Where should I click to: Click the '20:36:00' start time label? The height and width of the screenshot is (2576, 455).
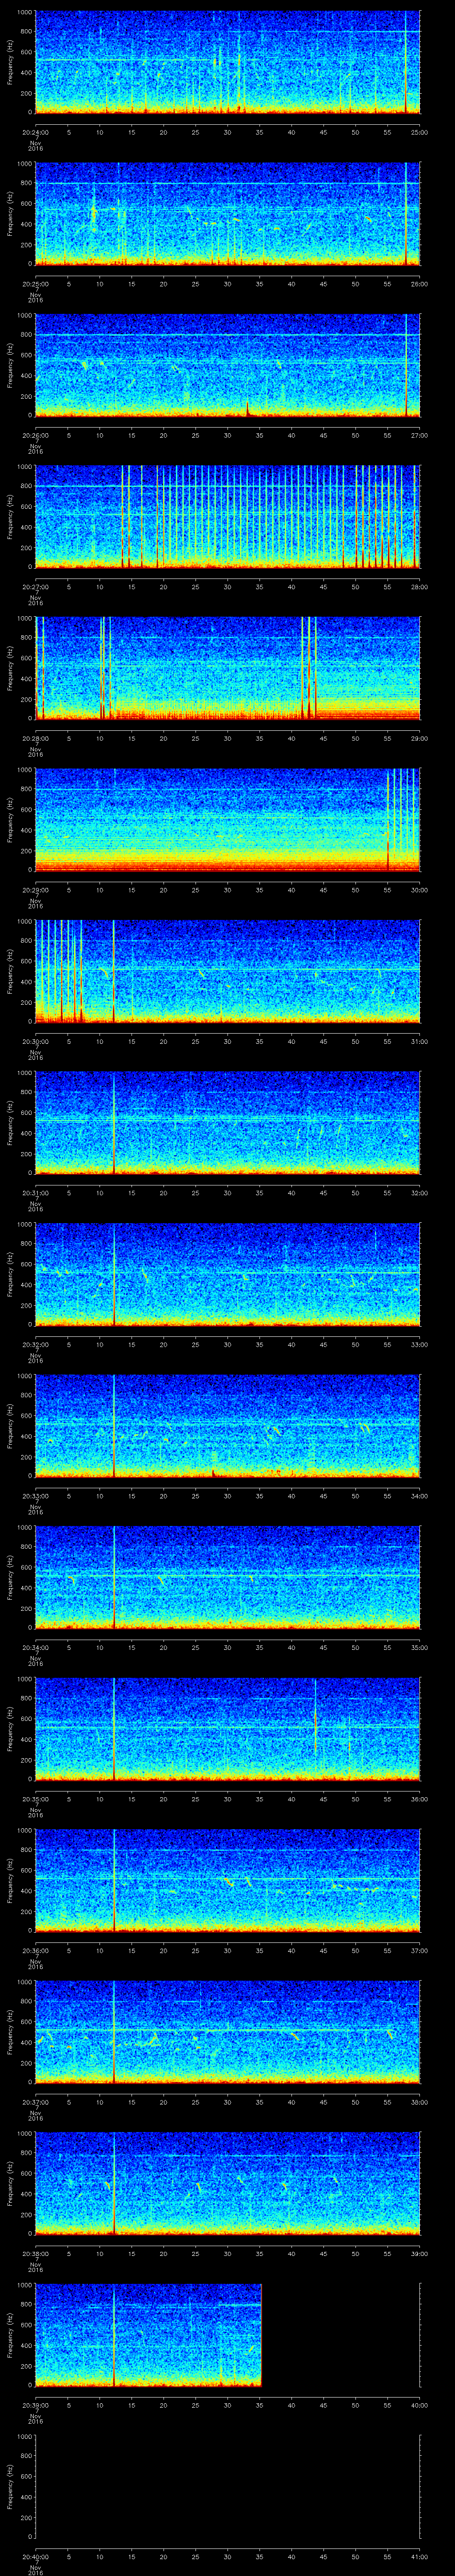click(x=35, y=1950)
